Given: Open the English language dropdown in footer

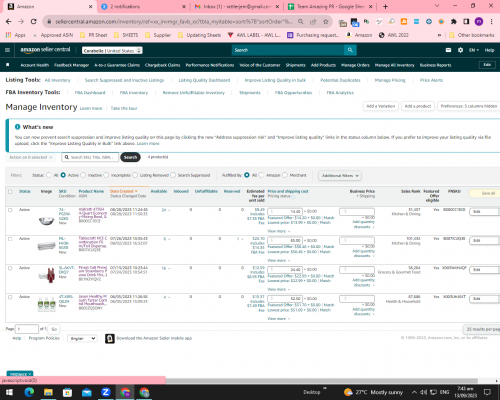Looking at the screenshot, I should tap(82, 338).
